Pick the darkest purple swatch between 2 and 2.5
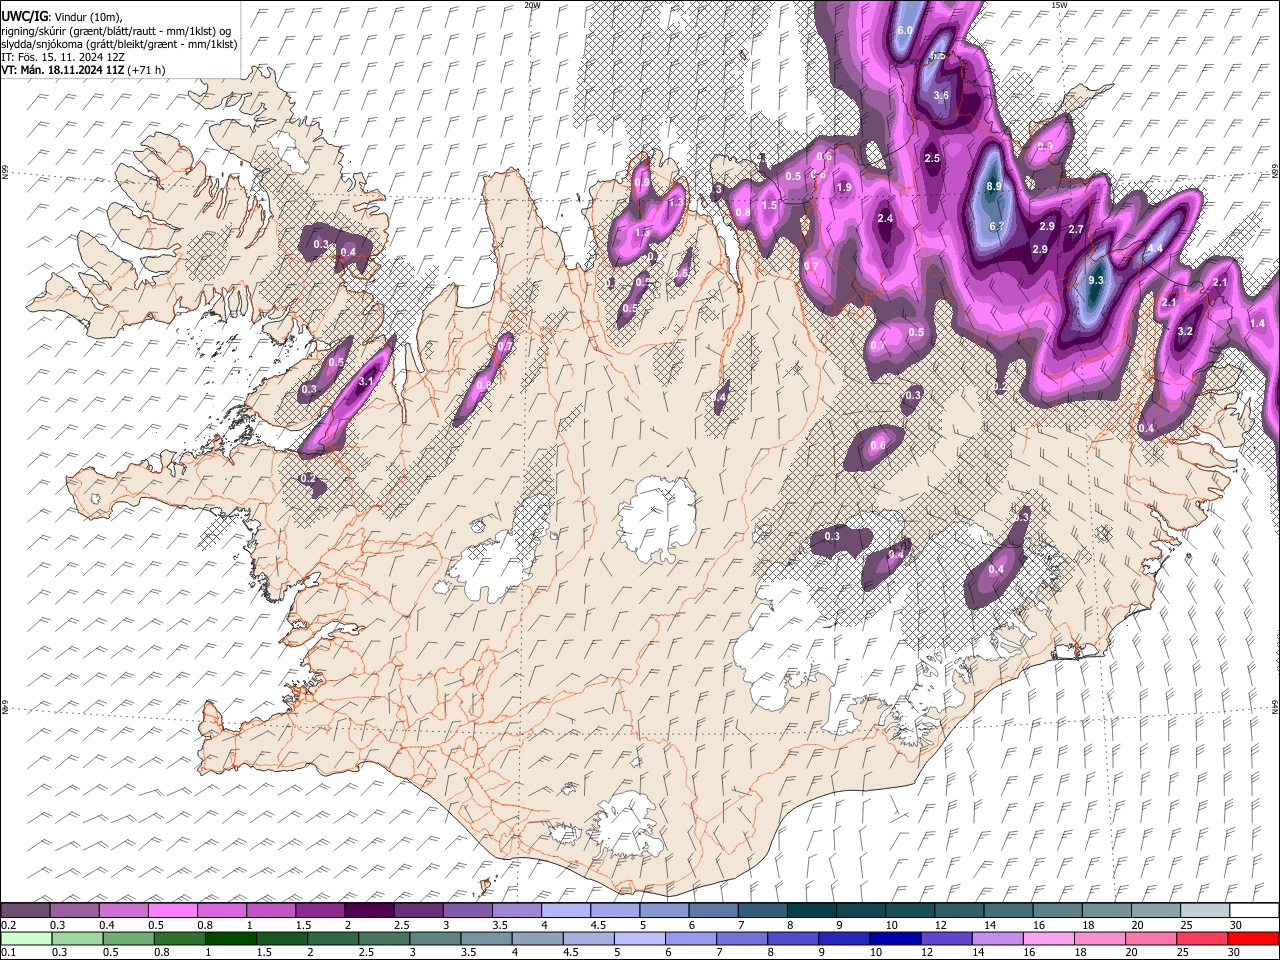Screen dimensions: 1280x960 369,910
